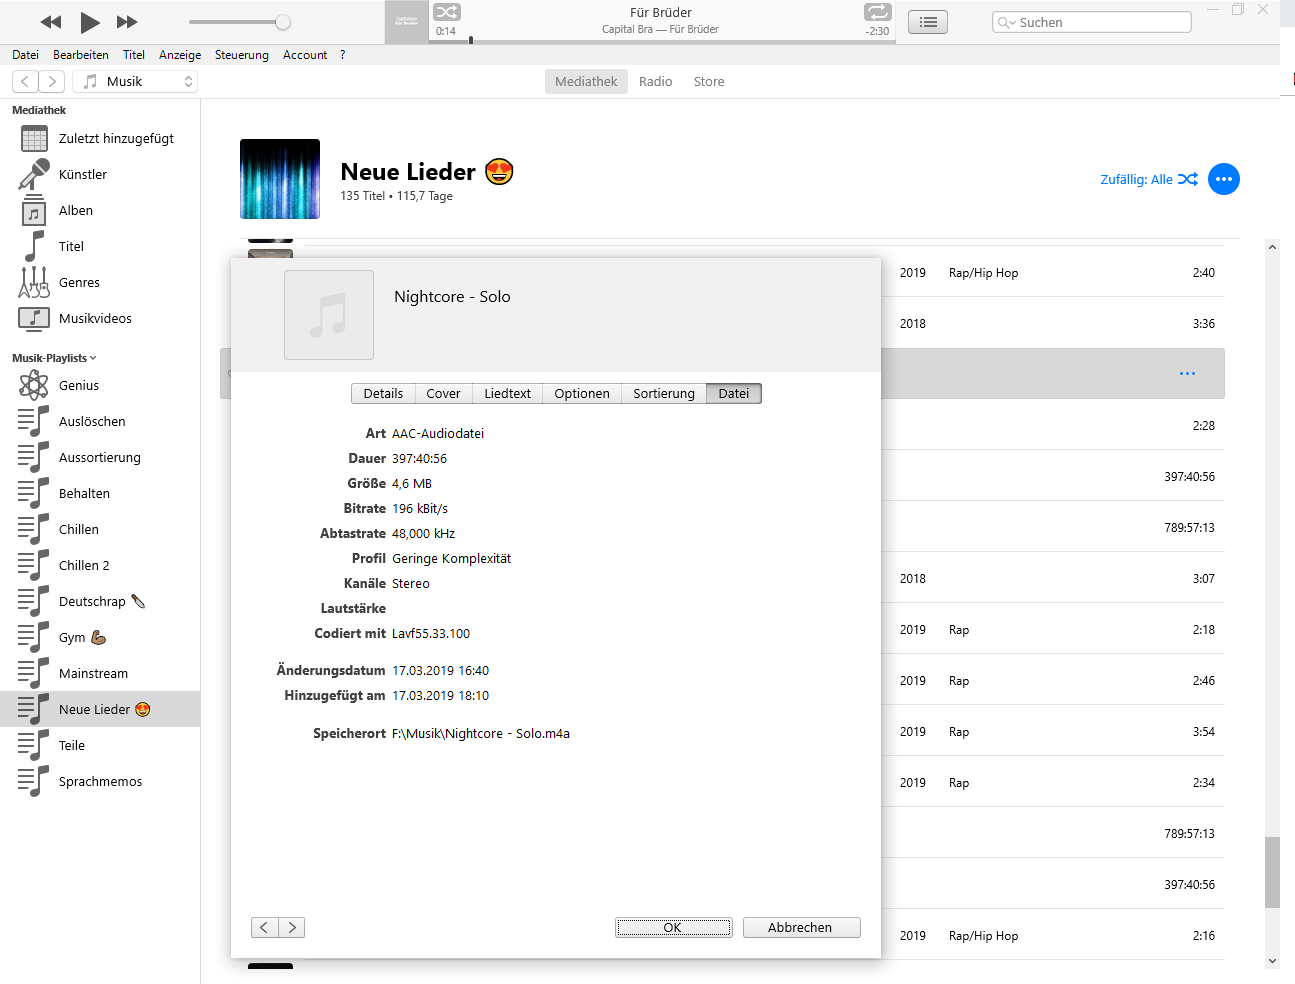Switch to the Liedtext tab
The width and height of the screenshot is (1295, 984).
[x=507, y=394]
